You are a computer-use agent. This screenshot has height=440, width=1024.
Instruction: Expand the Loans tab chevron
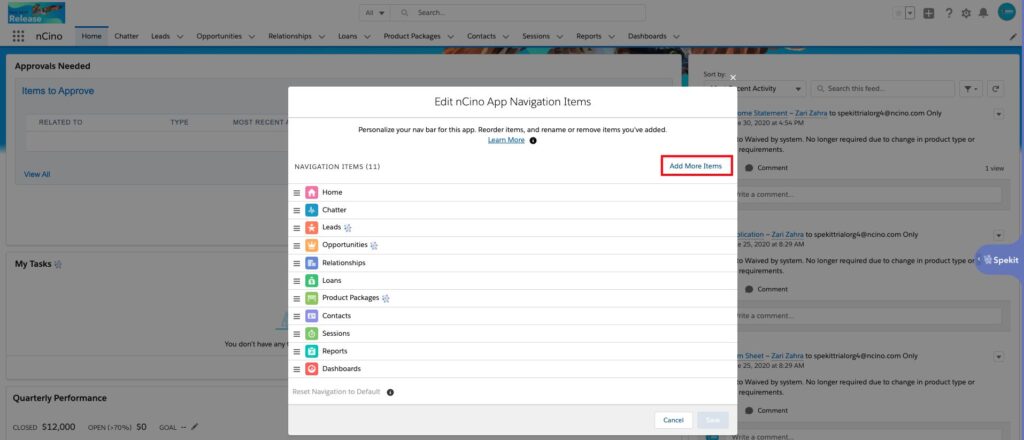coord(367,37)
